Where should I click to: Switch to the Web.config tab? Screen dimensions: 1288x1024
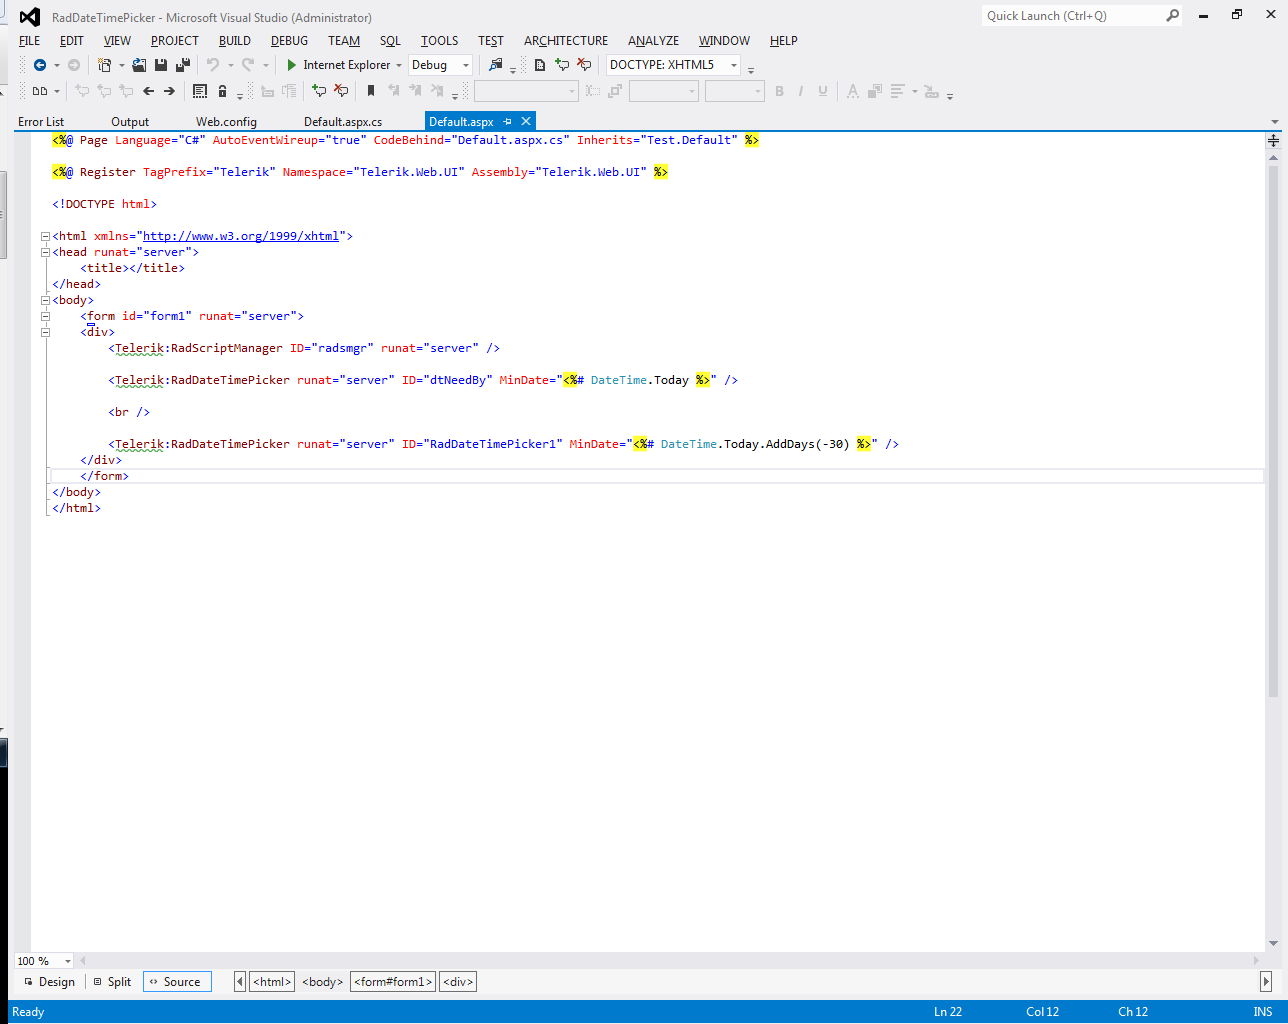point(226,122)
